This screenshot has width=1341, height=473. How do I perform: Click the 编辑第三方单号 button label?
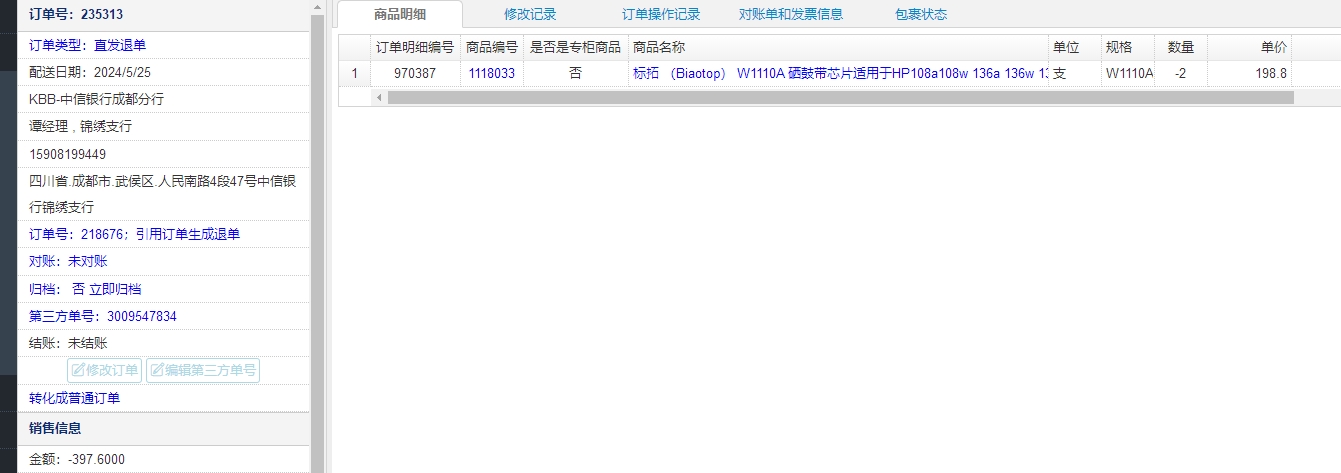tap(211, 371)
